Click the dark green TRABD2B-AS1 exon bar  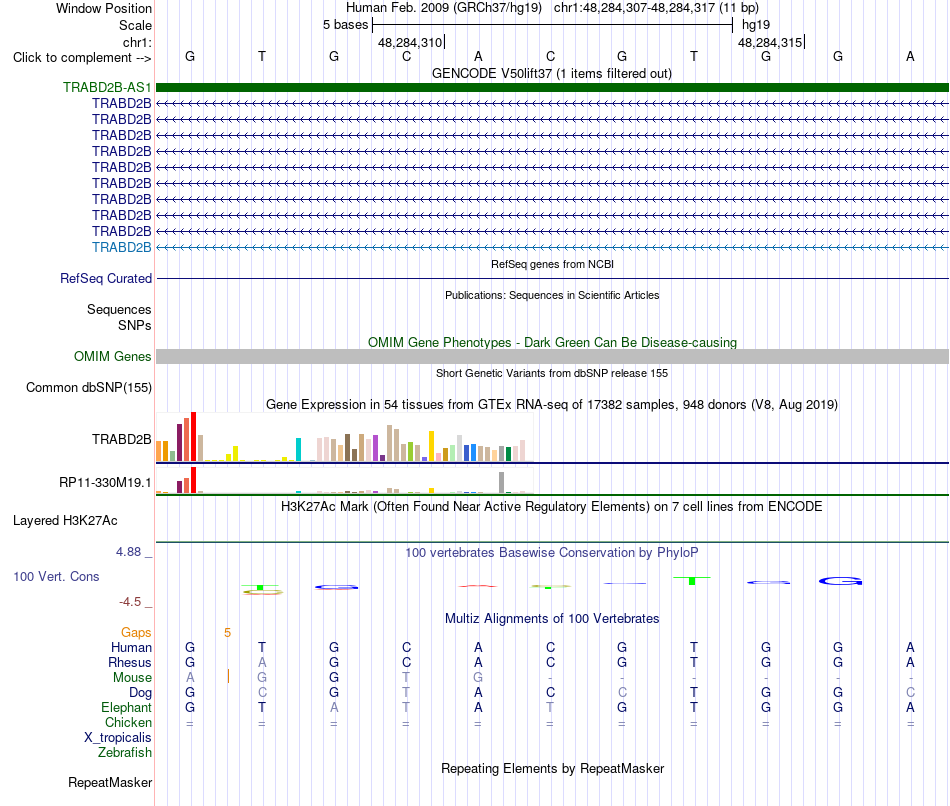point(552,87)
